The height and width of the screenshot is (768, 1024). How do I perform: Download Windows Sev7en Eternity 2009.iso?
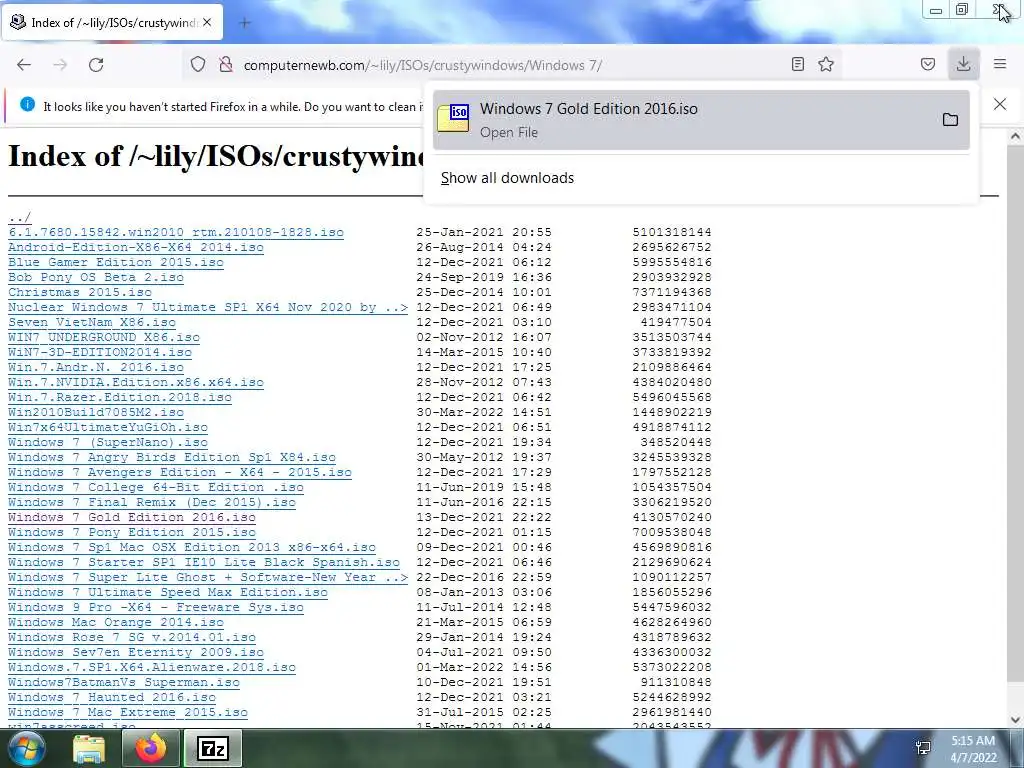pyautogui.click(x=136, y=653)
